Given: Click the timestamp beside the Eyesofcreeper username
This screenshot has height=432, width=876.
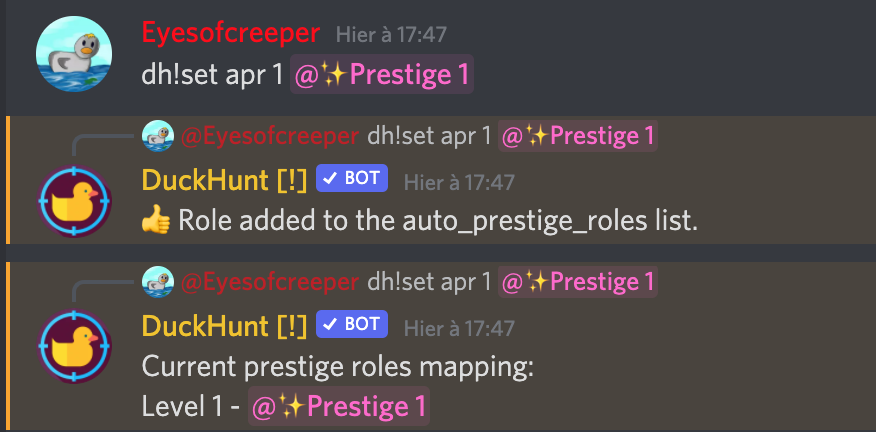Looking at the screenshot, I should pos(391,34).
